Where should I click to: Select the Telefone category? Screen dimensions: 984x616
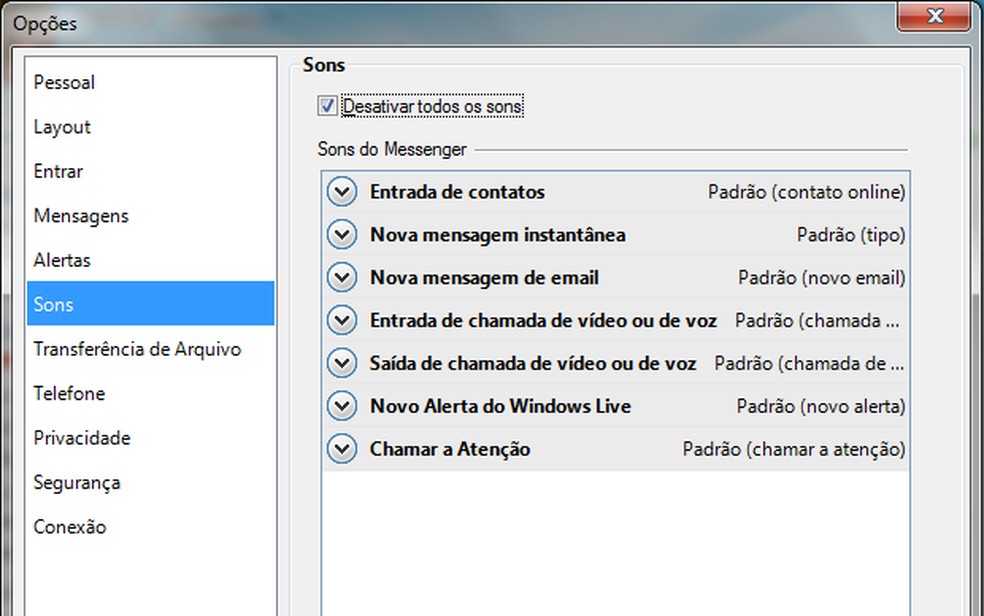click(x=69, y=393)
